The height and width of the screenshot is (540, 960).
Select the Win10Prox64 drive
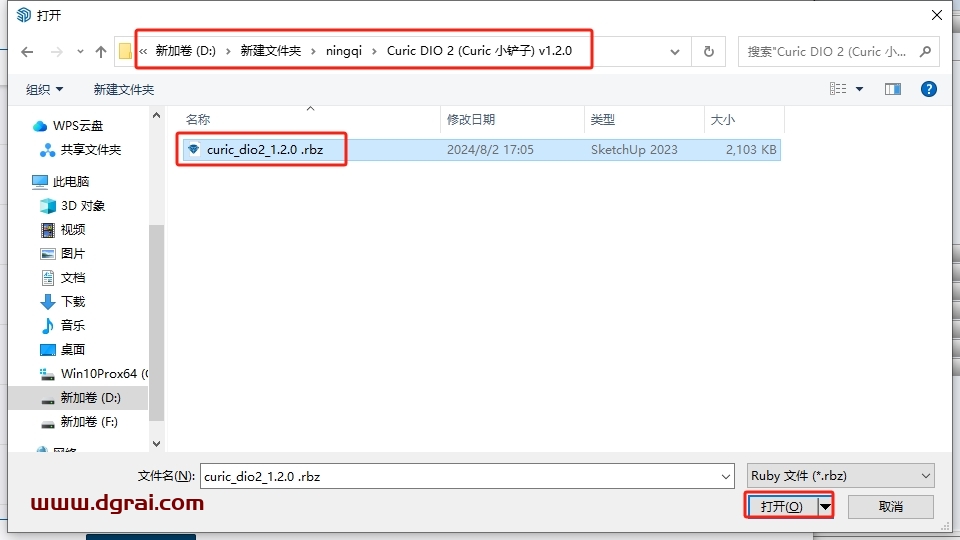pos(94,373)
